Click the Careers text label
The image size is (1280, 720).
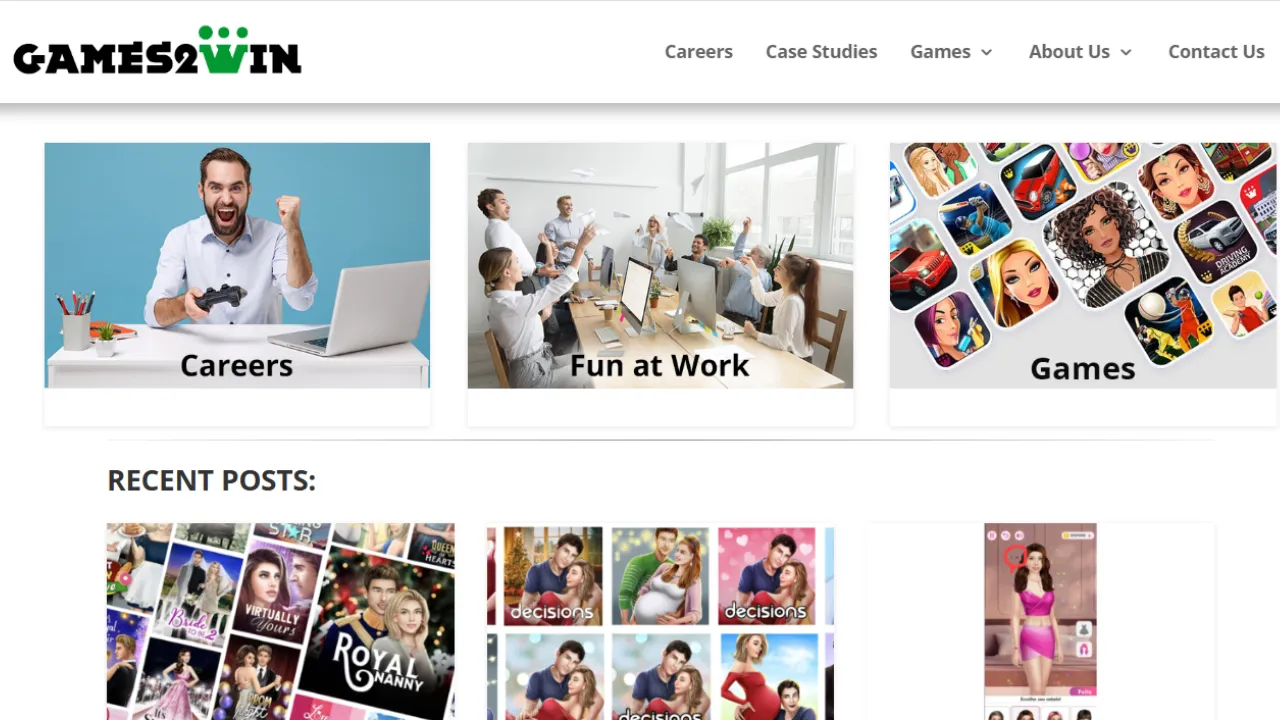(237, 366)
